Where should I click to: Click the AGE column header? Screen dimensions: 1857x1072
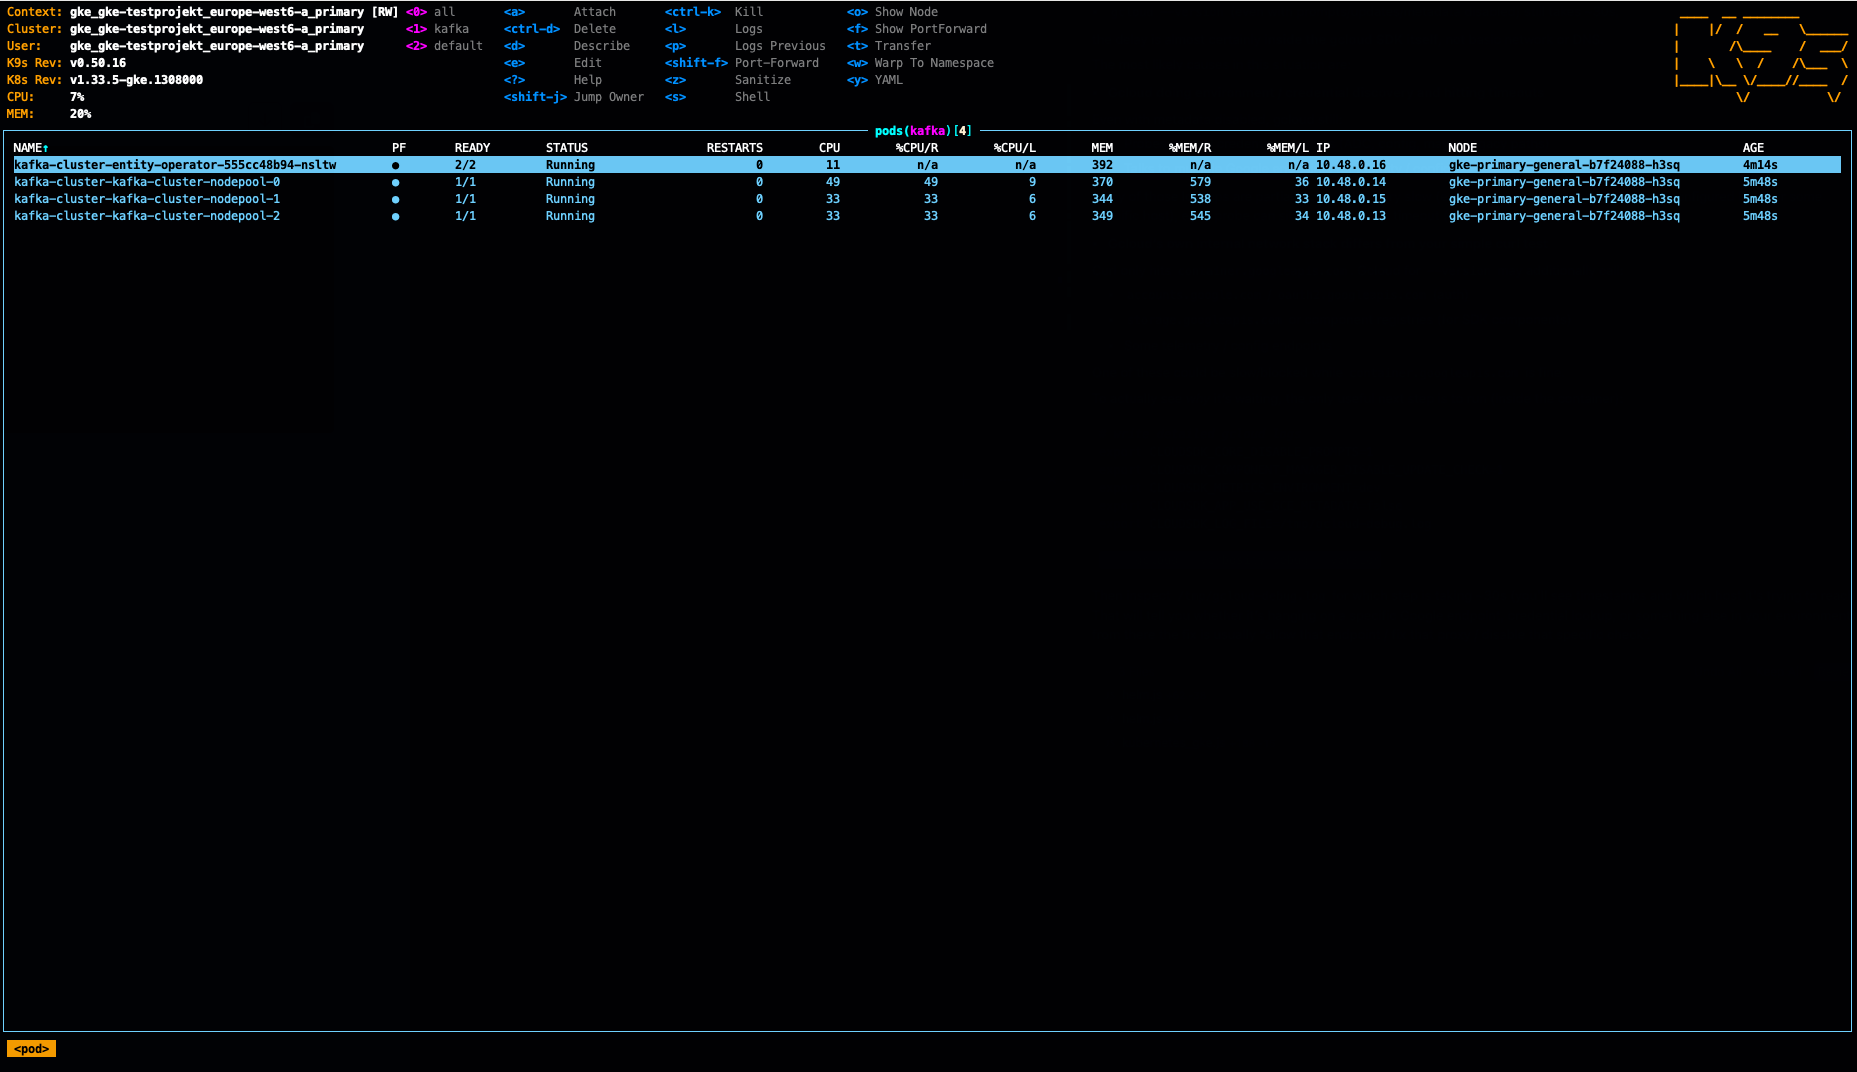1753,148
